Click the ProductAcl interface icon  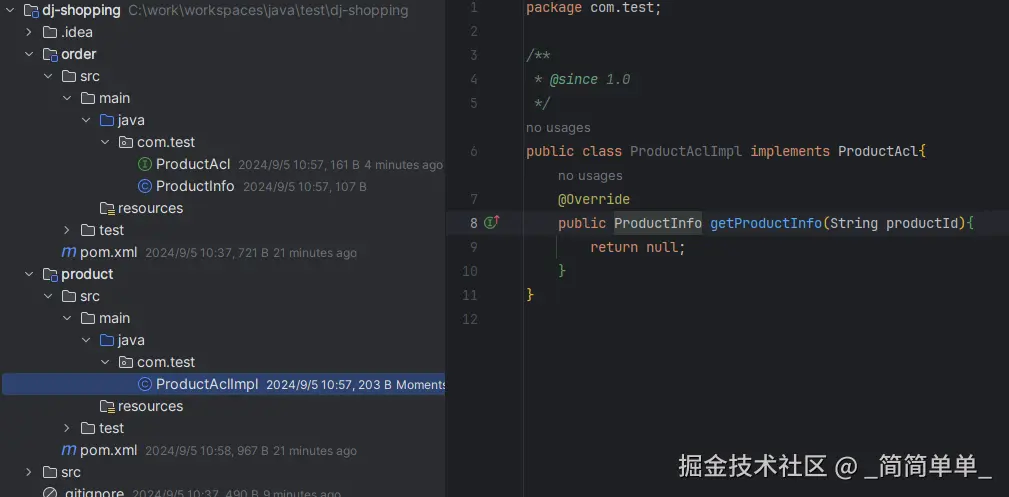145,164
